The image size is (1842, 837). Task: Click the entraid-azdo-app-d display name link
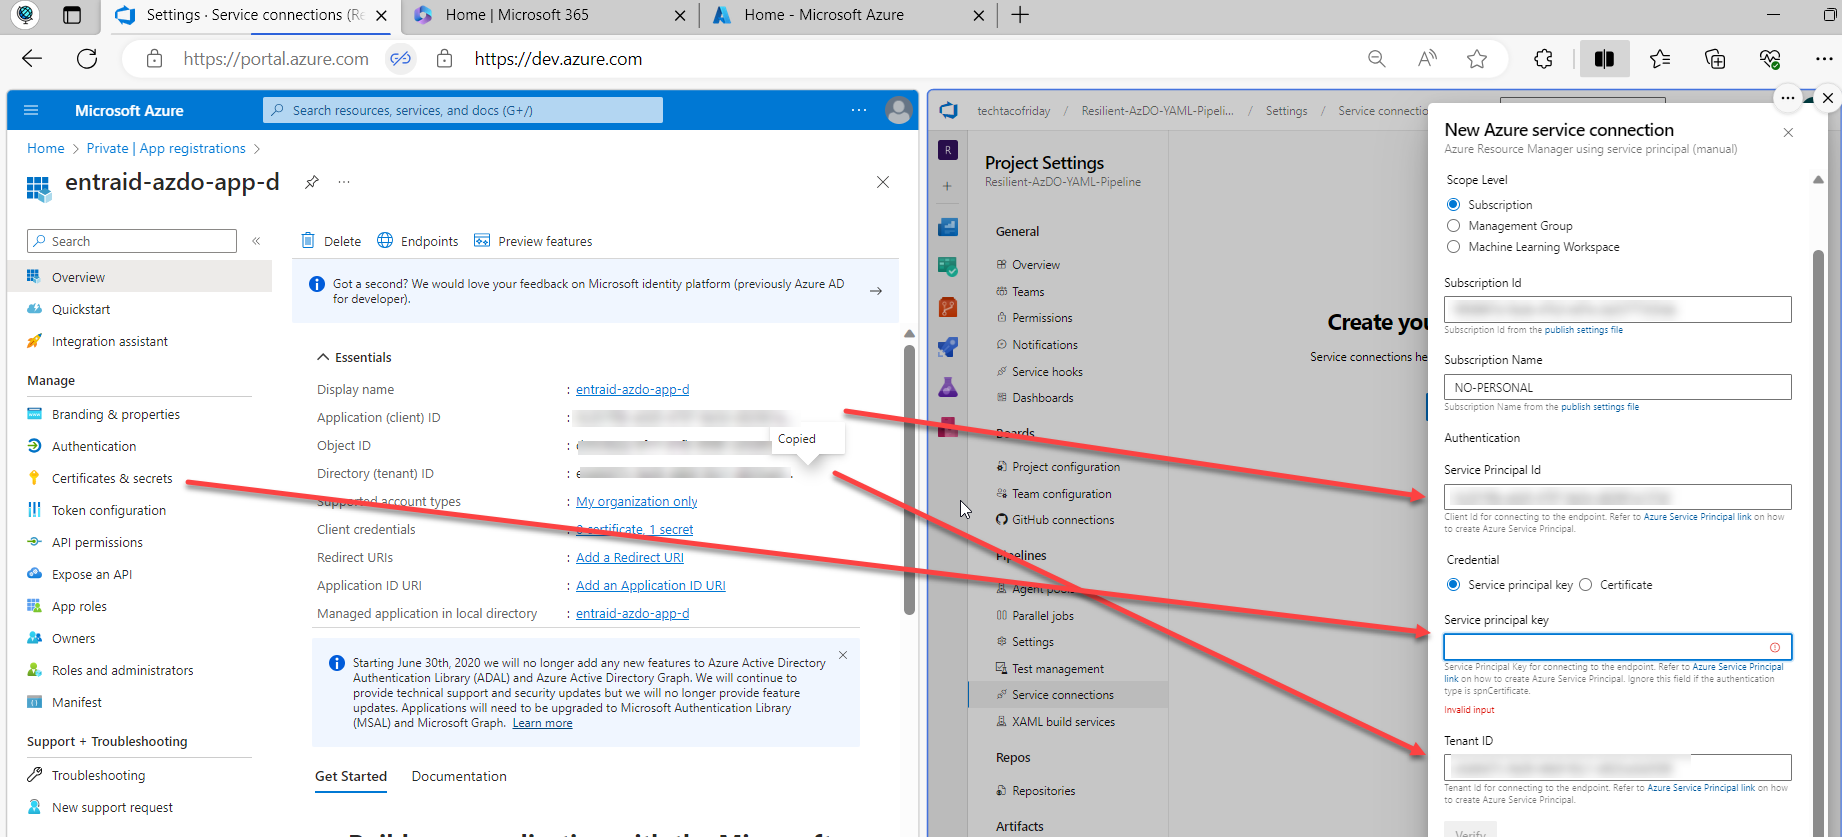pyautogui.click(x=632, y=389)
